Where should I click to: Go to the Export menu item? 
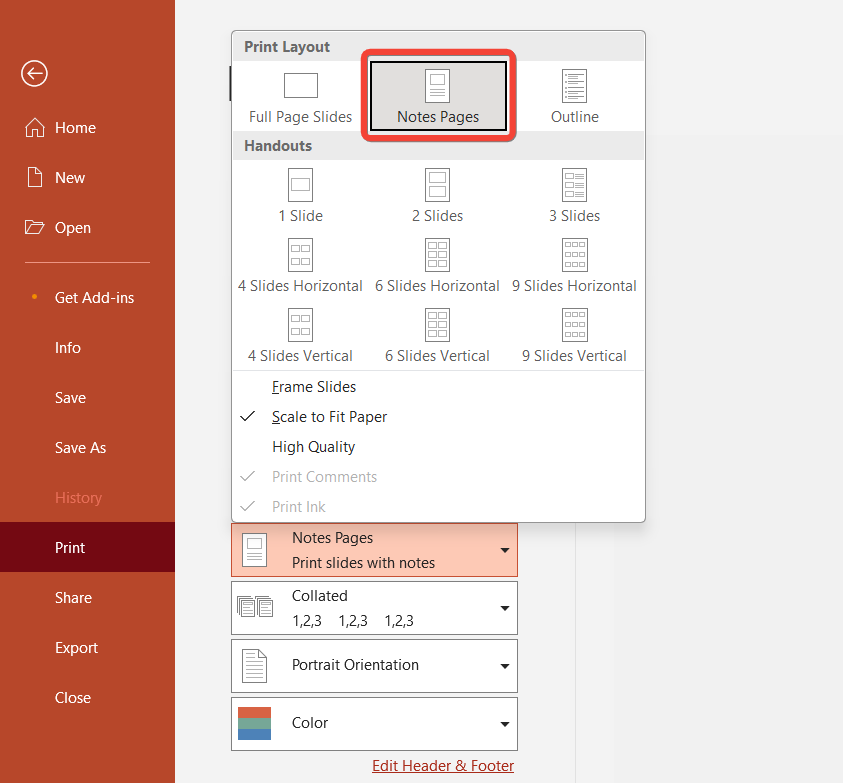(x=76, y=648)
